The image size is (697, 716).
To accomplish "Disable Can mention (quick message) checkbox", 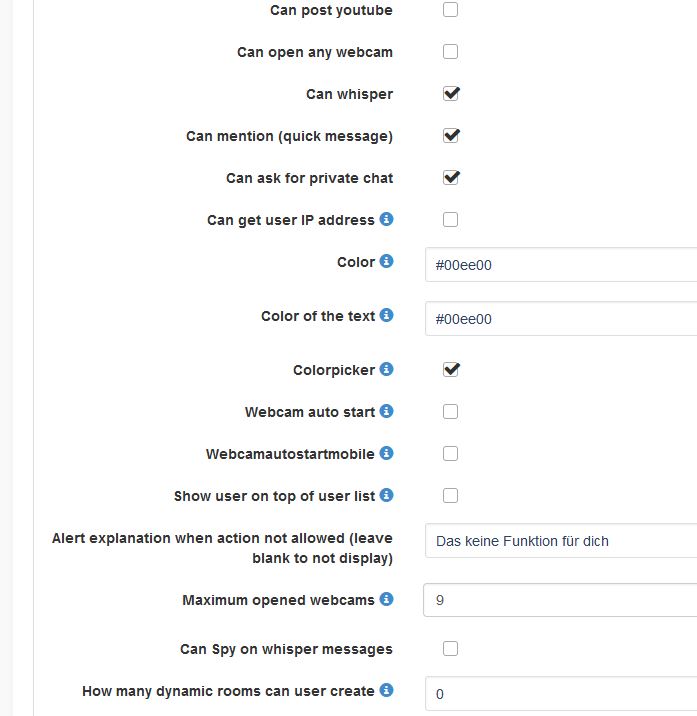I will [451, 136].
